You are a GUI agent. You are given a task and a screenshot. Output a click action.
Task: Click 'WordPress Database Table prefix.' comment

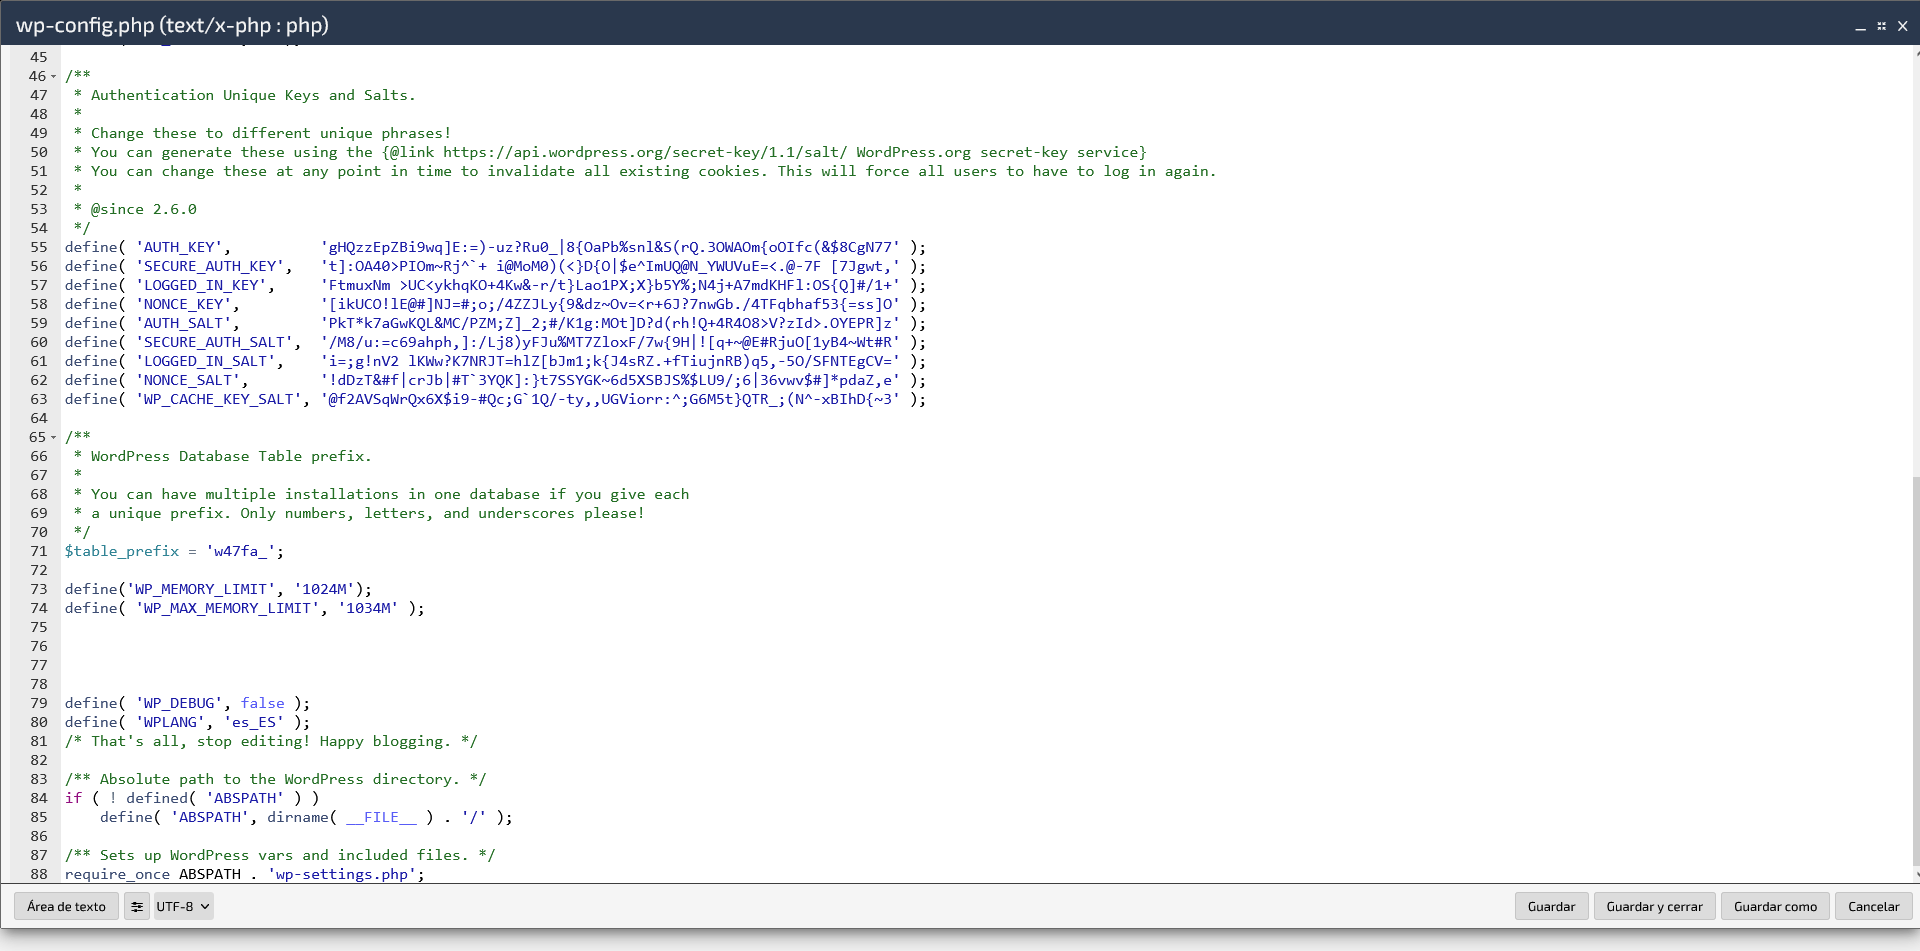231,457
